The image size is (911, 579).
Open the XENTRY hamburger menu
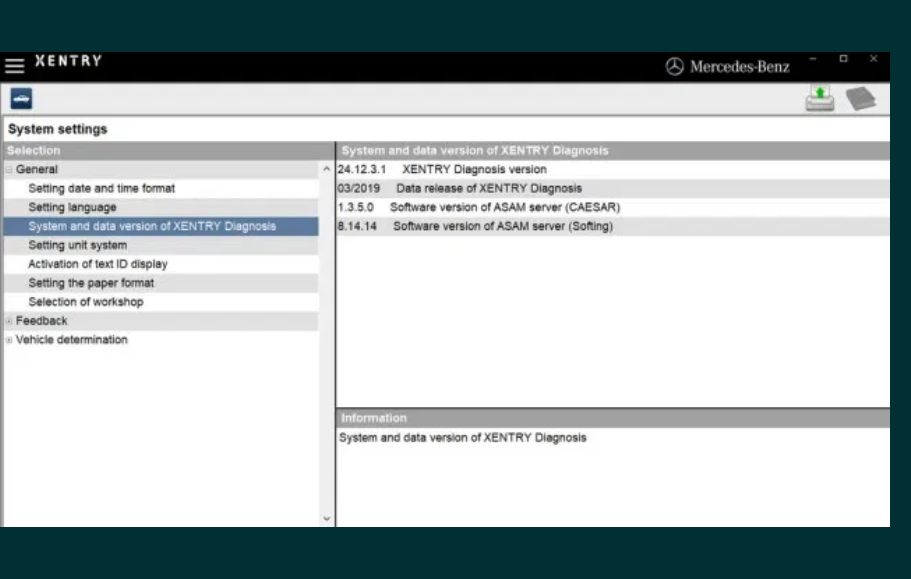[x=15, y=66]
